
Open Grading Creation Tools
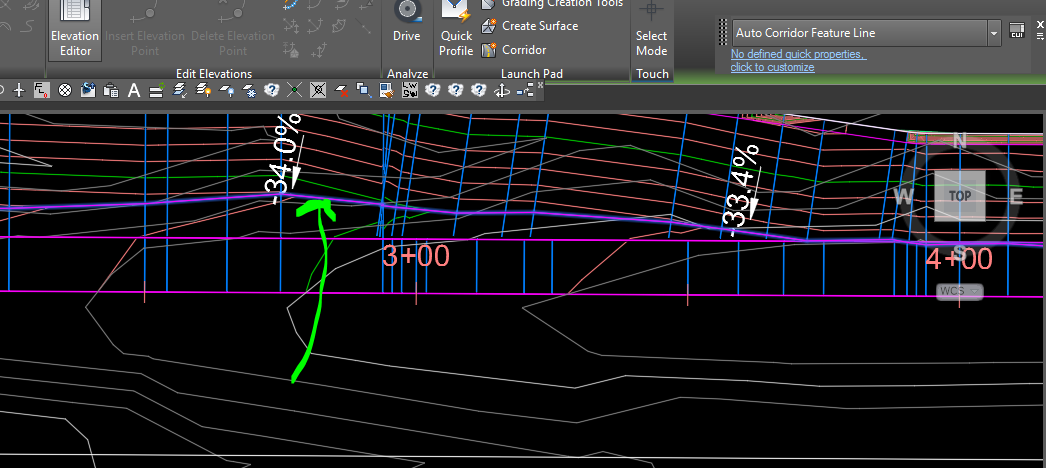click(x=553, y=4)
